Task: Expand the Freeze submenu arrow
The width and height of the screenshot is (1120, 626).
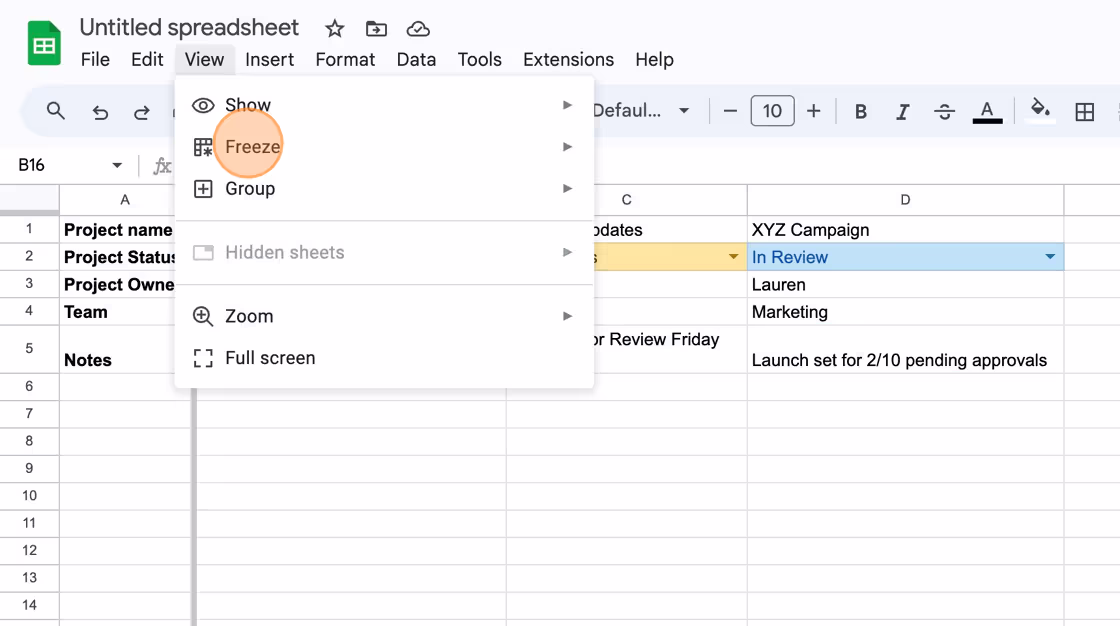Action: pyautogui.click(x=567, y=146)
